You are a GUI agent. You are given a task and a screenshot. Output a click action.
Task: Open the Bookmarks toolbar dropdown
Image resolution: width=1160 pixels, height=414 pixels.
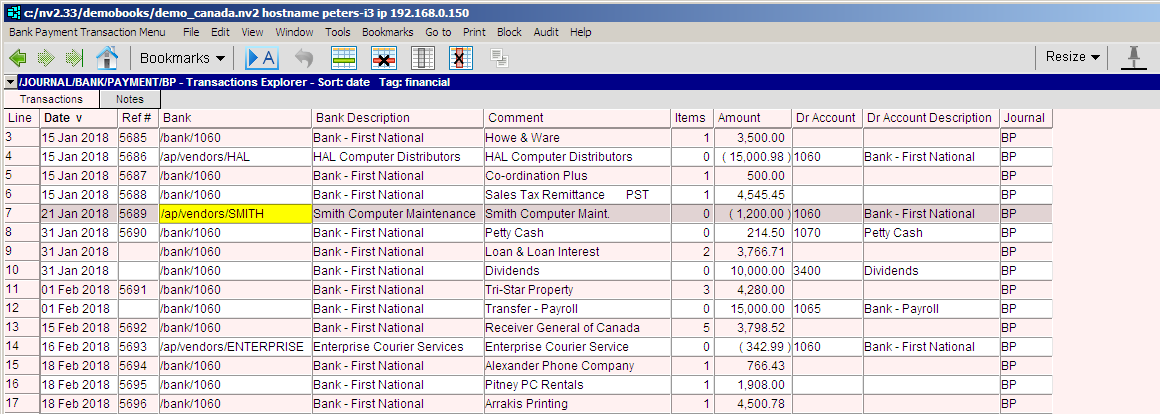click(x=182, y=57)
